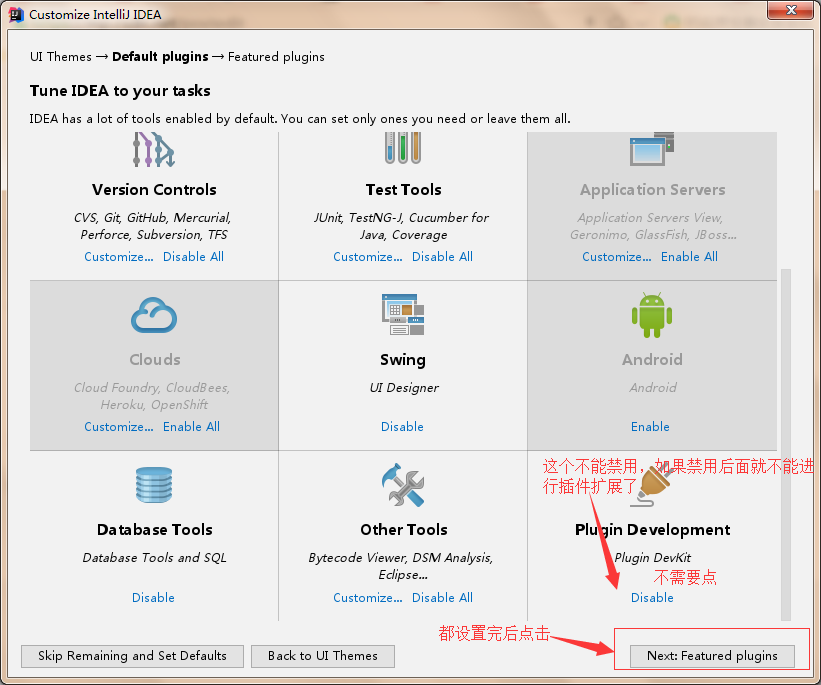Click 'JUnit, TestNG-J, Cucumber for Java' description

point(401,226)
